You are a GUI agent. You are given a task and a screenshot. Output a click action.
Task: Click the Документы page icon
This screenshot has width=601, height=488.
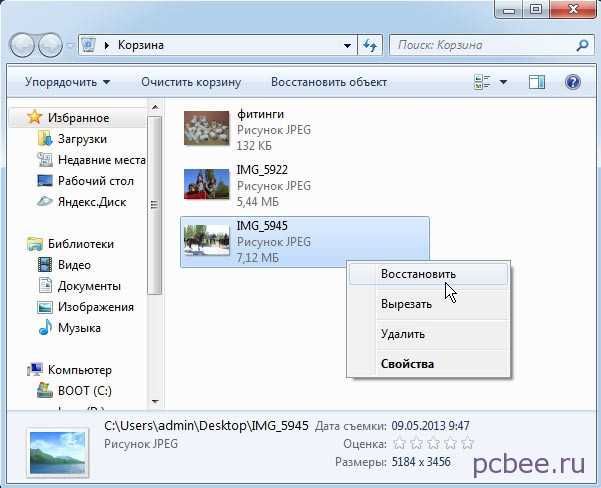point(45,286)
